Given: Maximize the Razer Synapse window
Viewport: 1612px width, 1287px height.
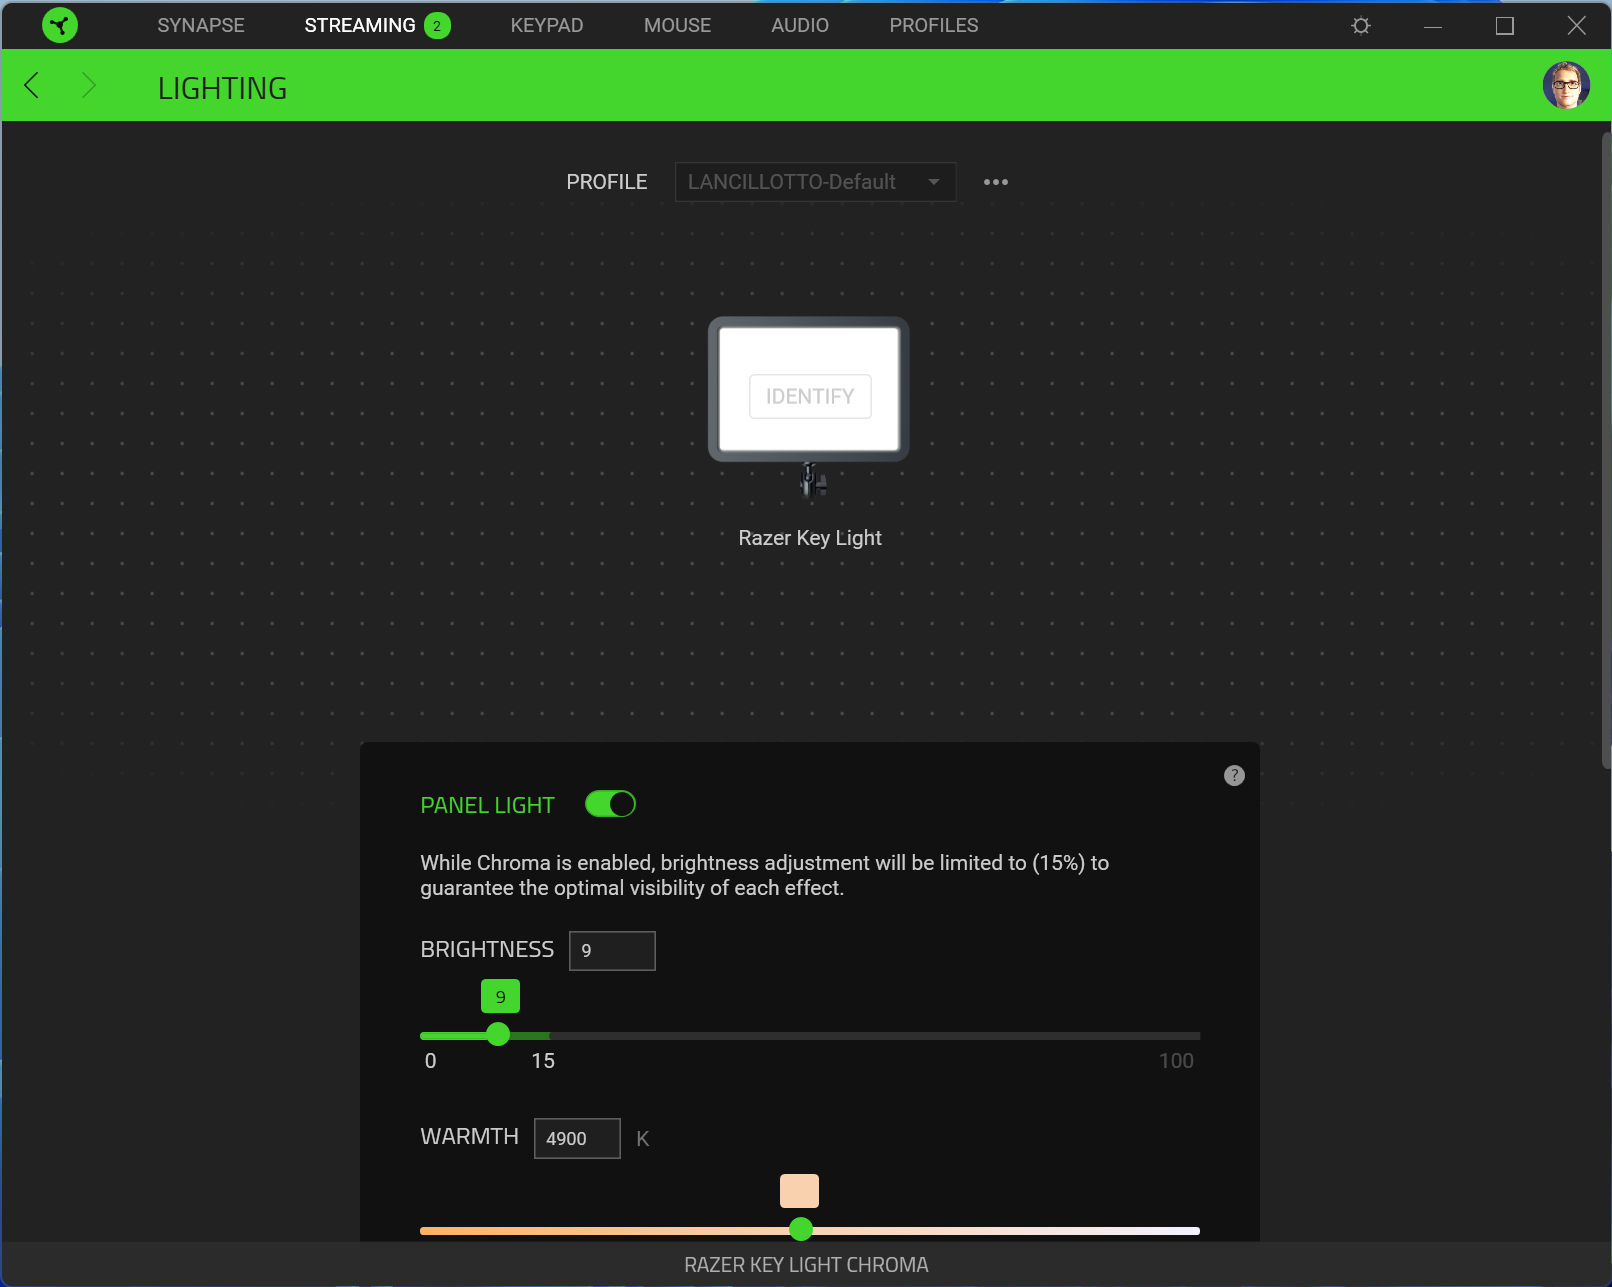Looking at the screenshot, I should point(1505,26).
